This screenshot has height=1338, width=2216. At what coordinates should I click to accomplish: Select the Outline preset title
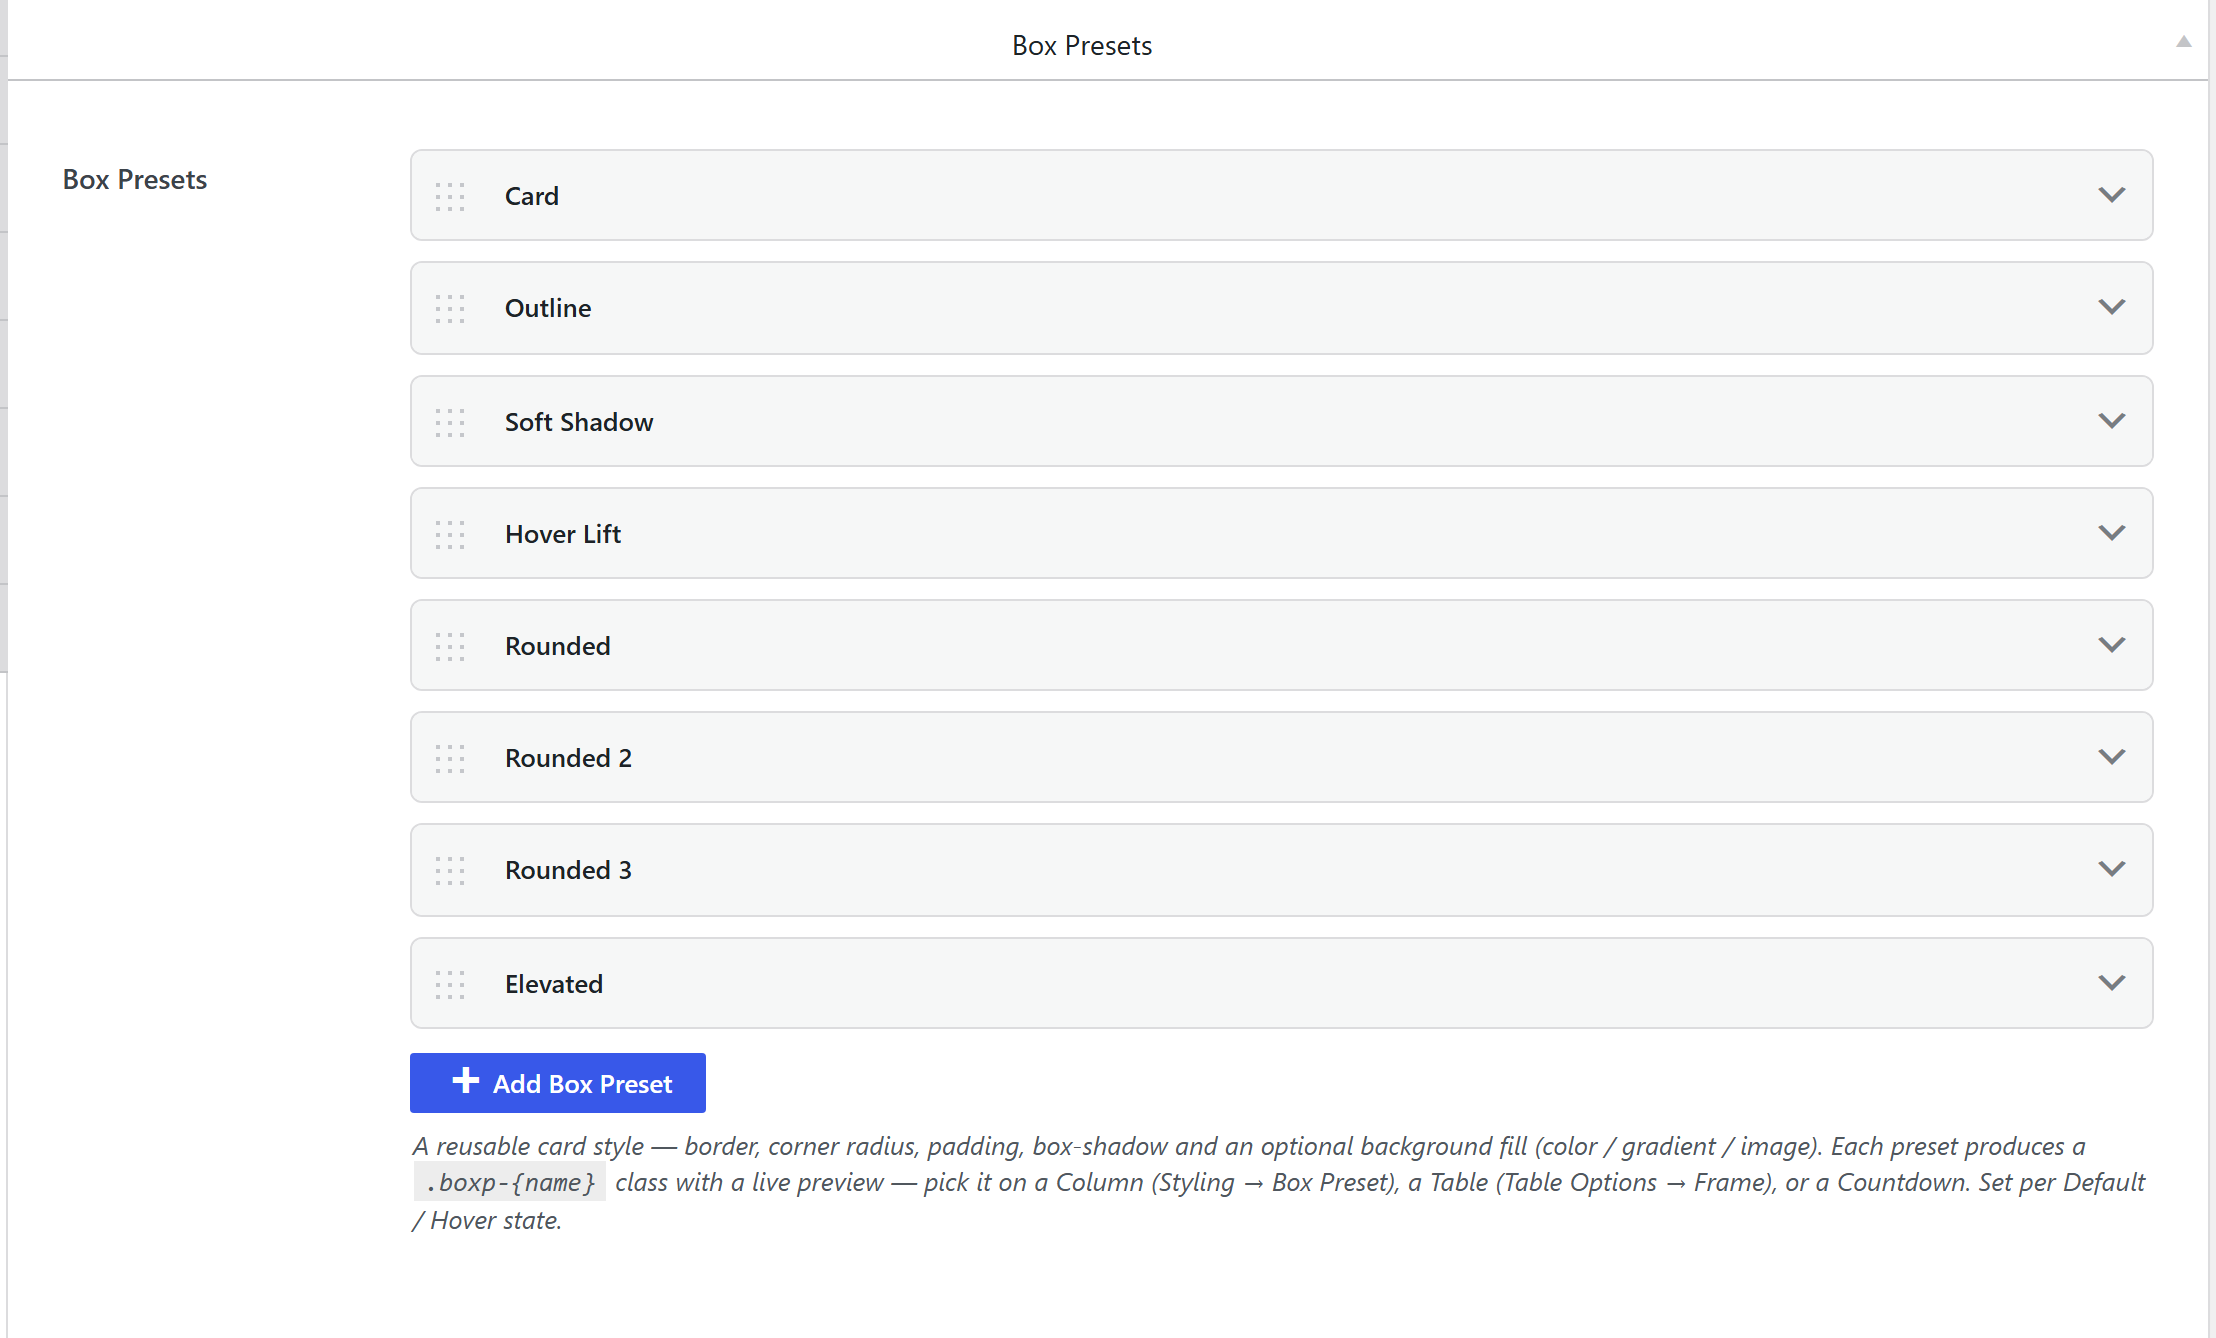[x=548, y=308]
